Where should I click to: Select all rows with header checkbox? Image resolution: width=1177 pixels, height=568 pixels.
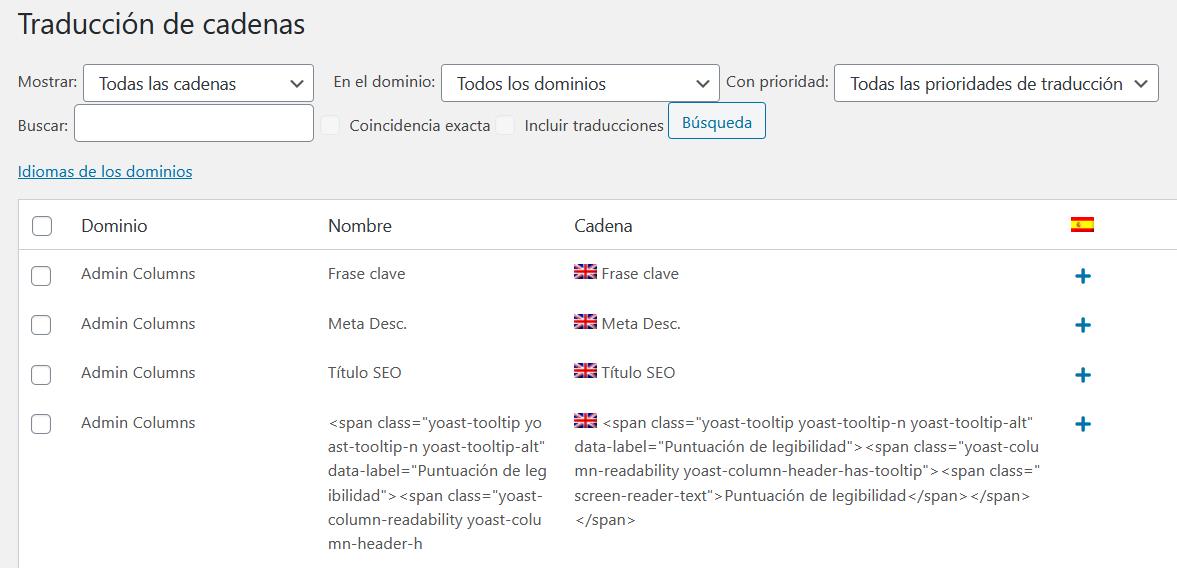click(42, 226)
